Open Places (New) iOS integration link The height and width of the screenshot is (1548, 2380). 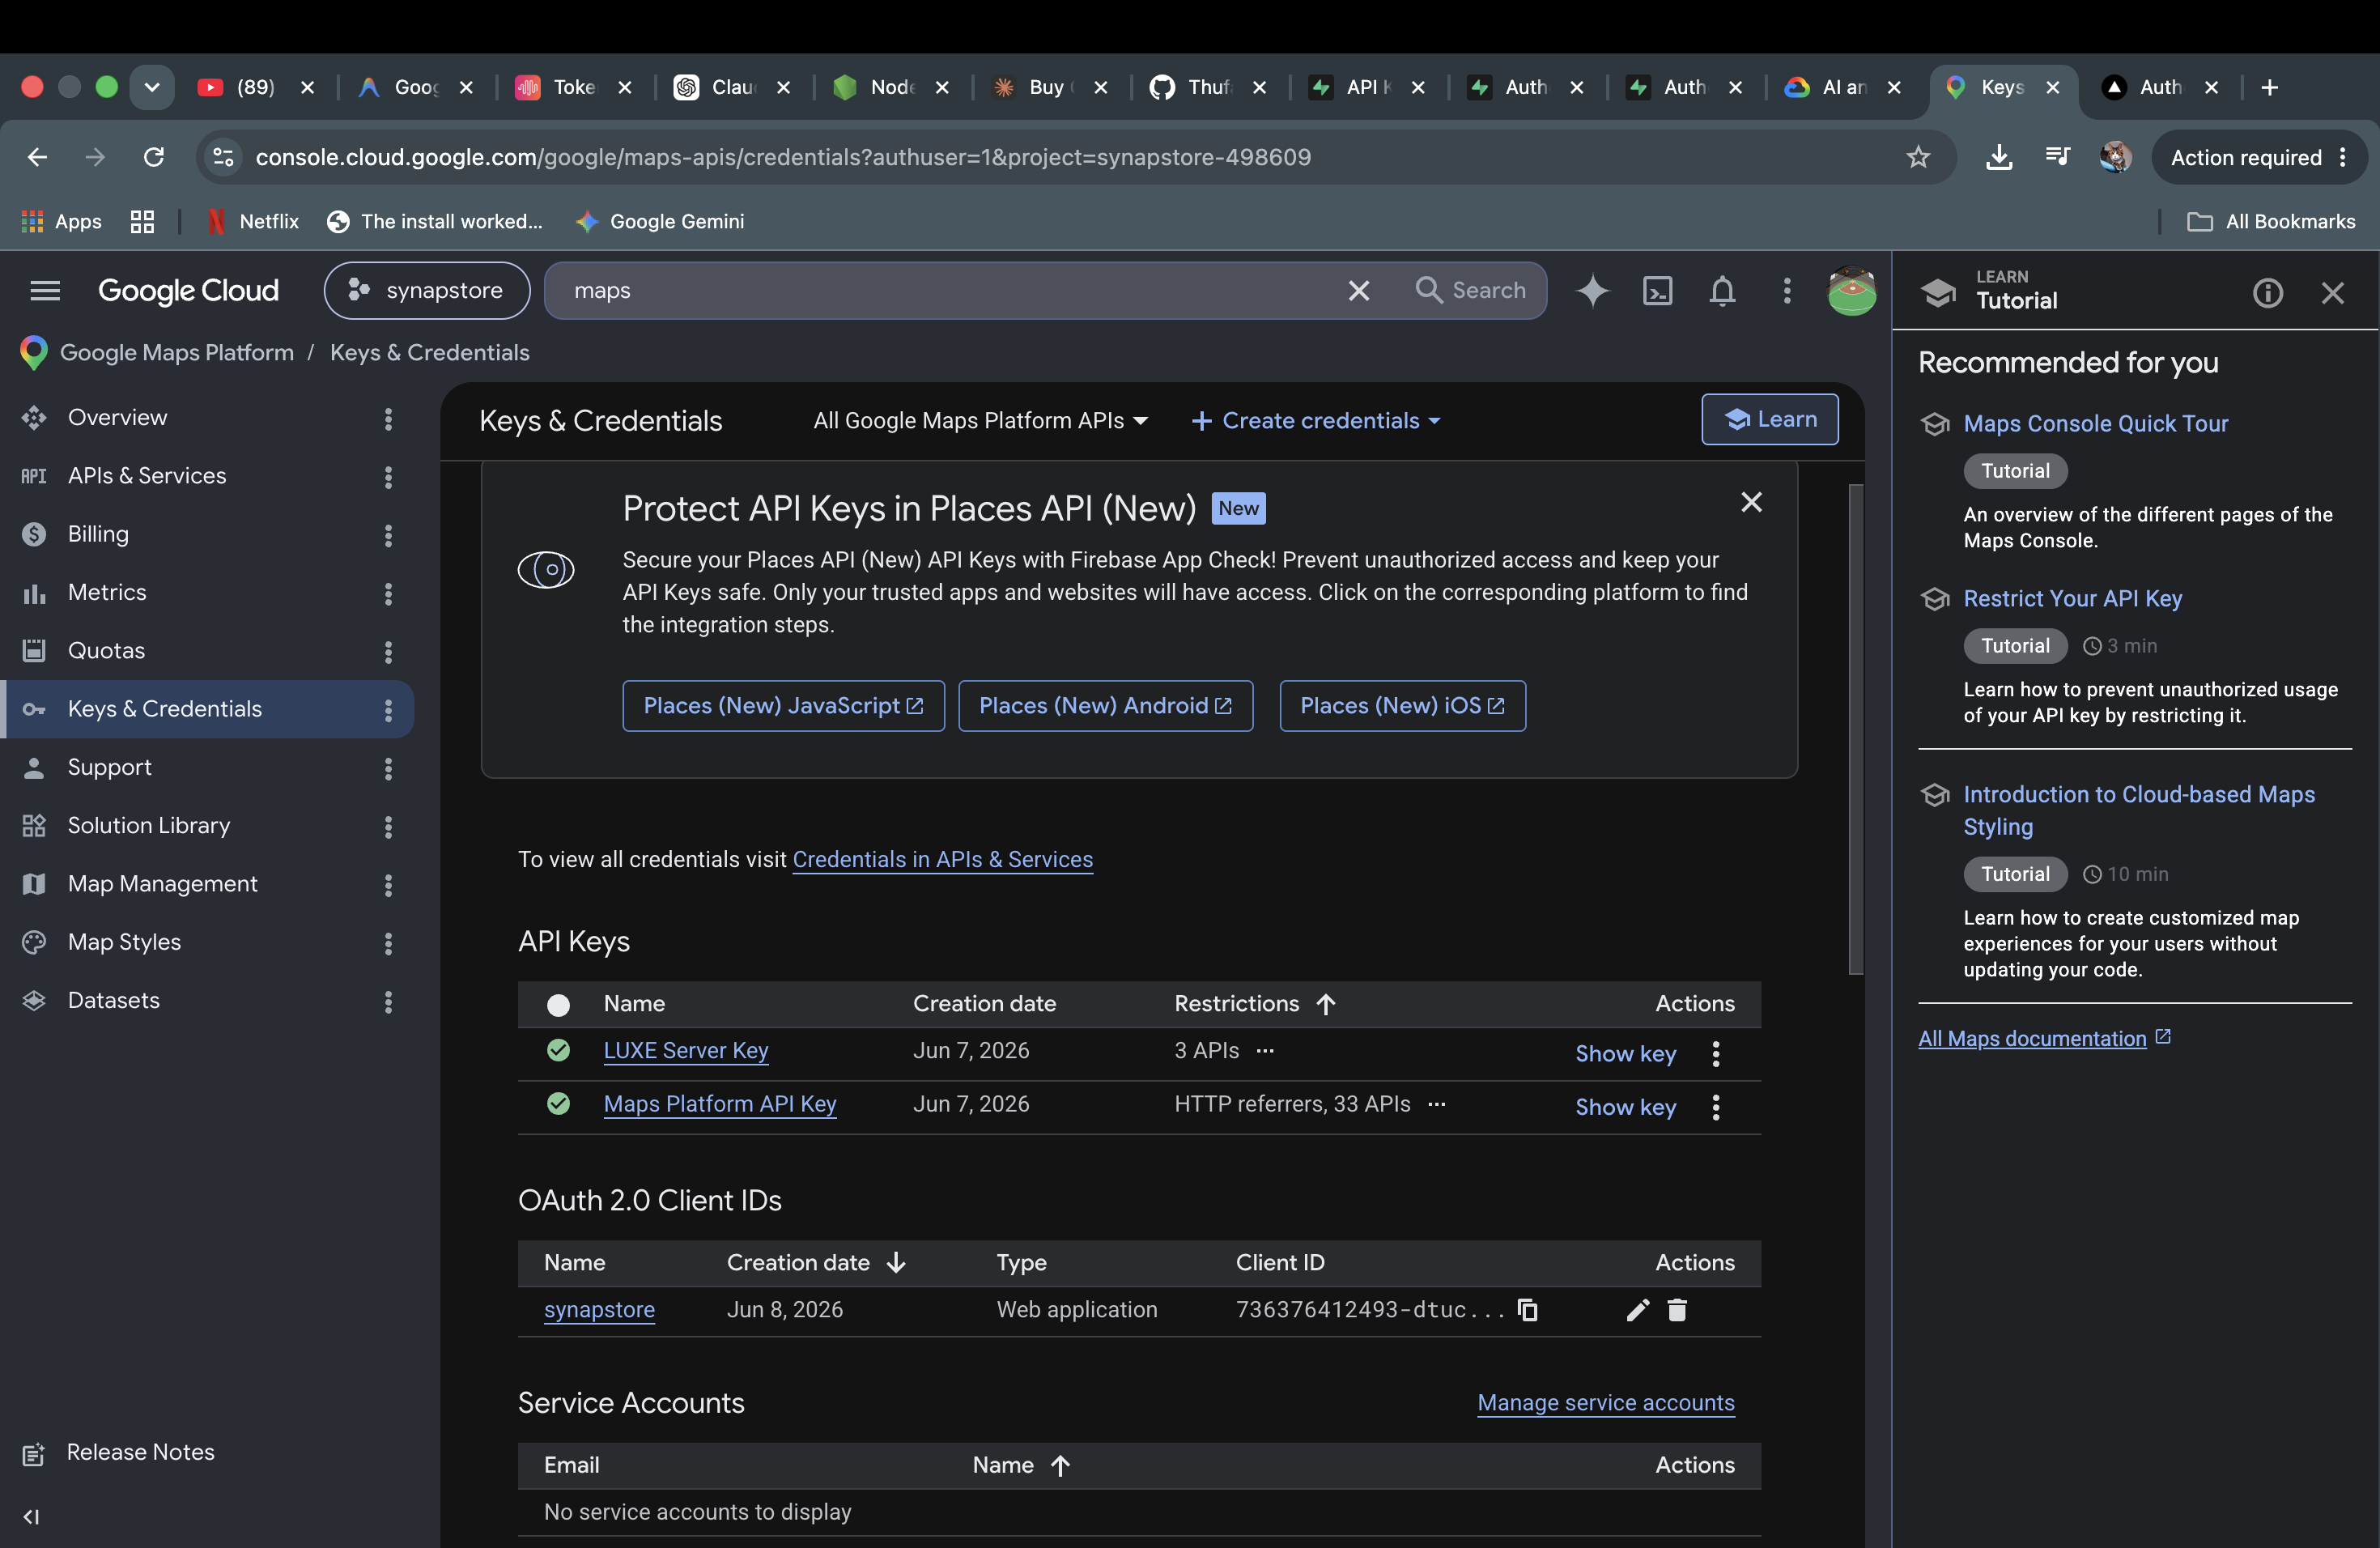1402,706
